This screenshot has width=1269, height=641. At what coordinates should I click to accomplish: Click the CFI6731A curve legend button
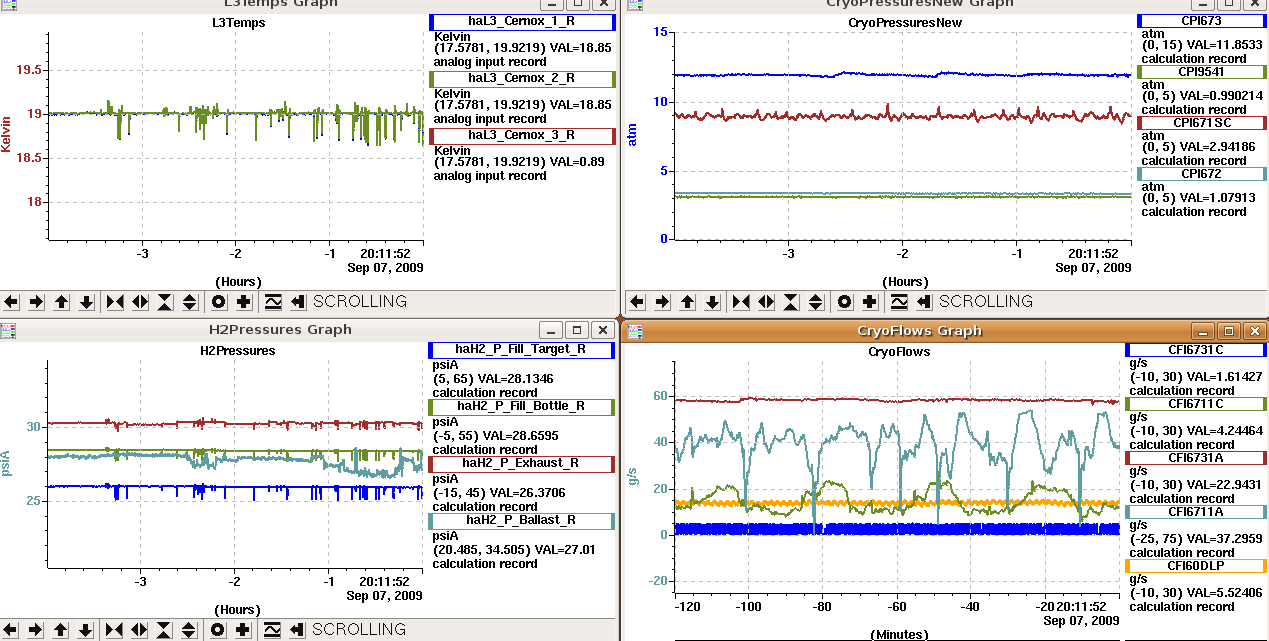tap(1196, 458)
